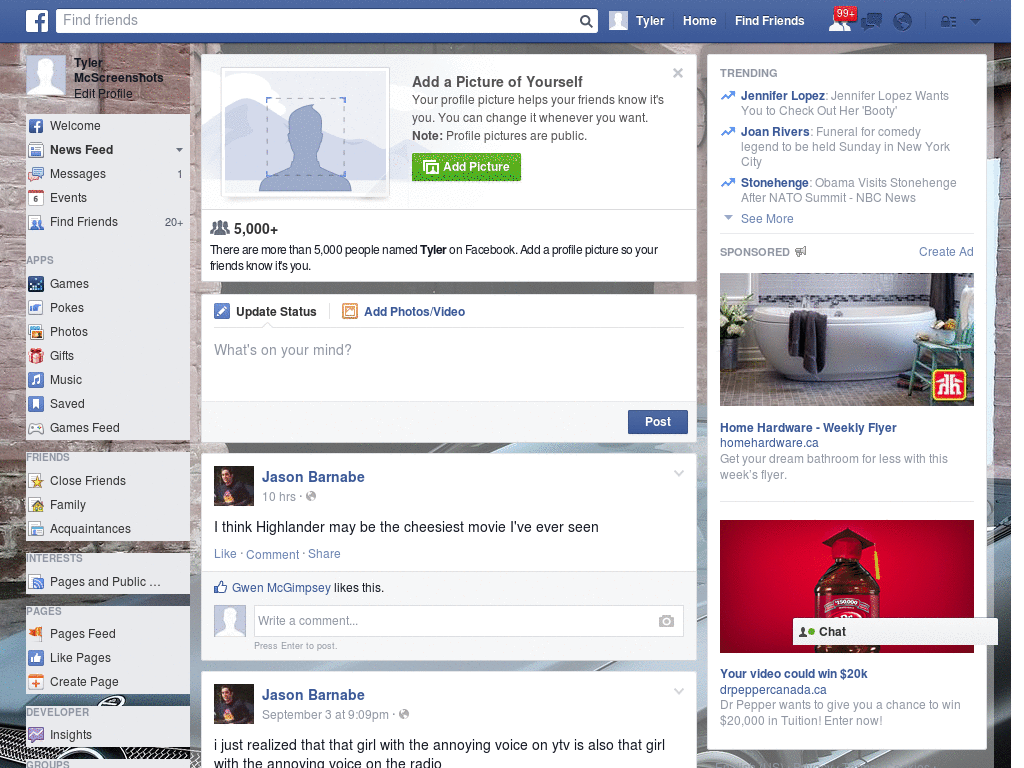Open Jennifer Lopez trending topic

pyautogui.click(x=782, y=96)
